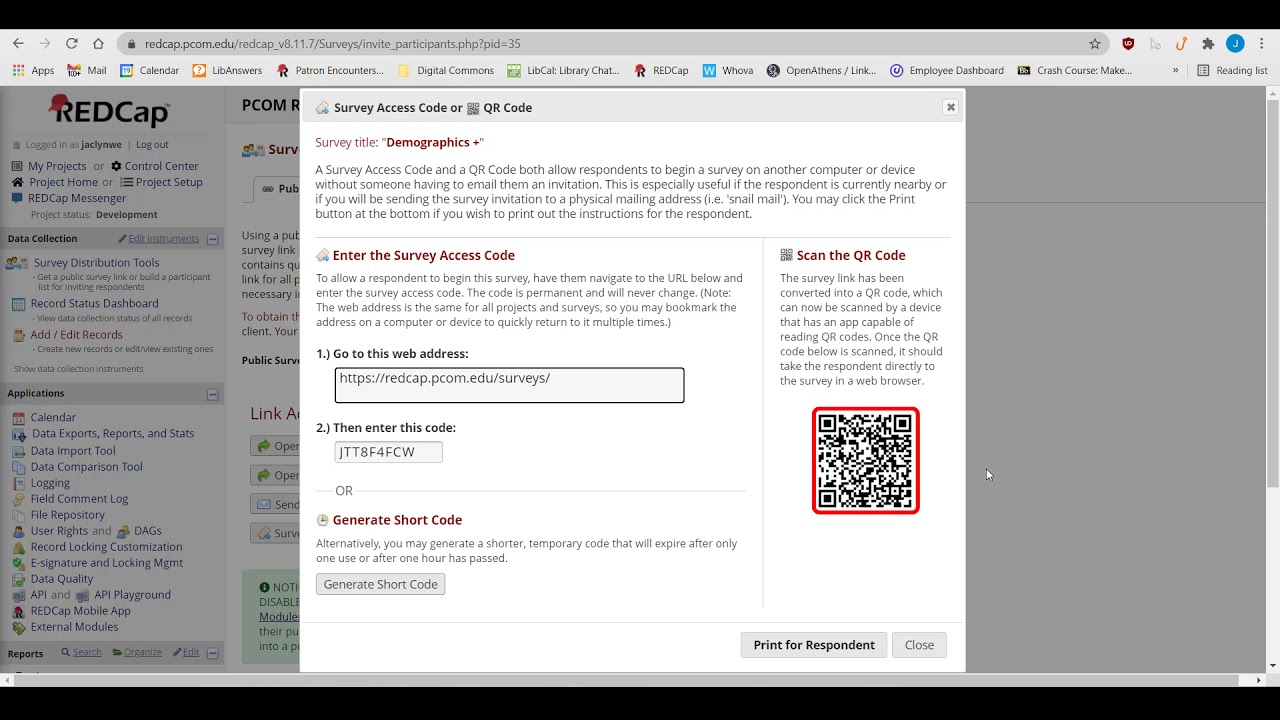The width and height of the screenshot is (1280, 720).
Task: Open the Chrome three-dot menu
Action: coord(1262,44)
